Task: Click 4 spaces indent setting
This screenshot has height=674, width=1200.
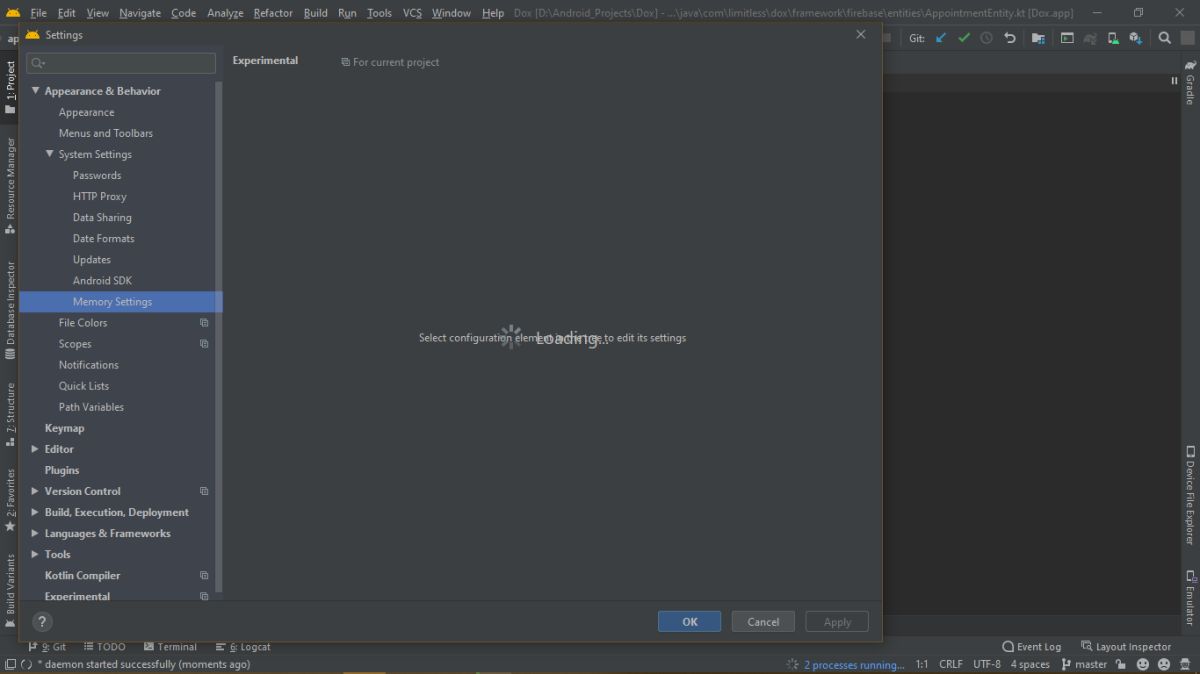Action: click(1030, 664)
